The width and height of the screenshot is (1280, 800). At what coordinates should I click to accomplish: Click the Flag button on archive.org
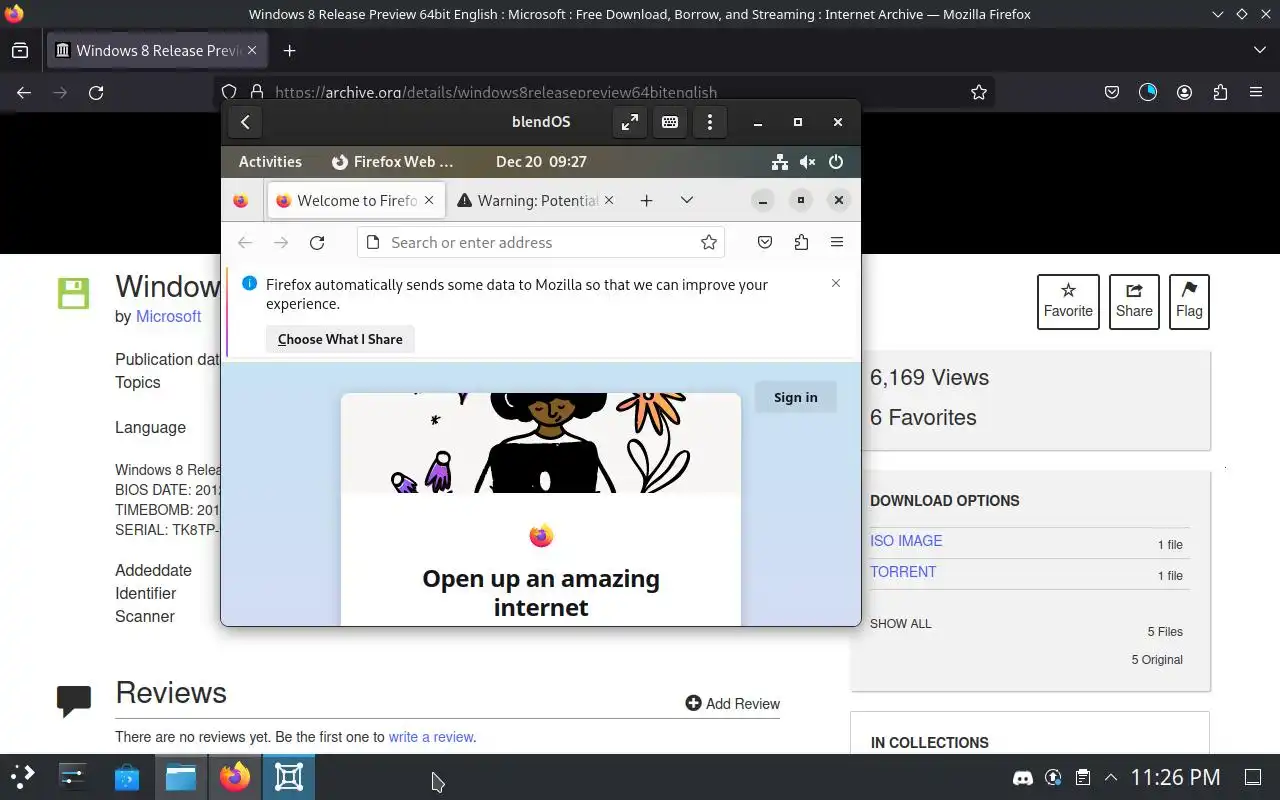click(x=1189, y=301)
